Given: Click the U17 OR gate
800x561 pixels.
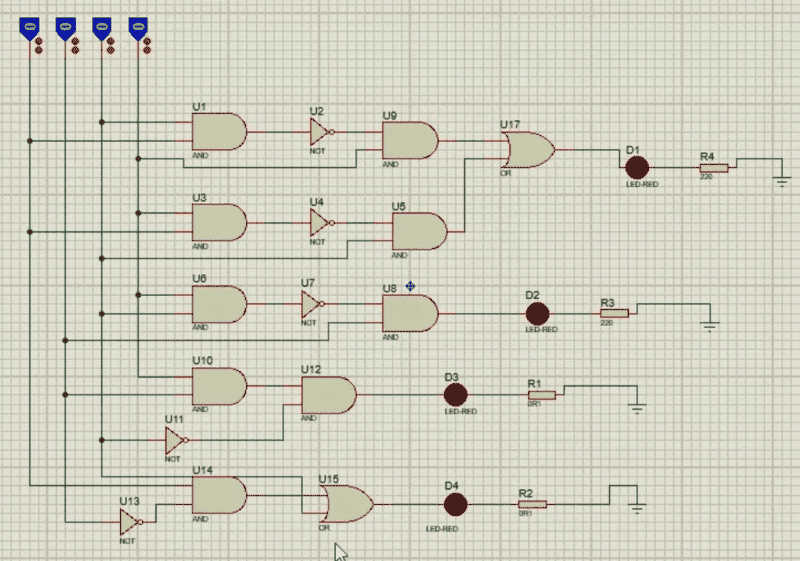Looking at the screenshot, I should [x=528, y=150].
